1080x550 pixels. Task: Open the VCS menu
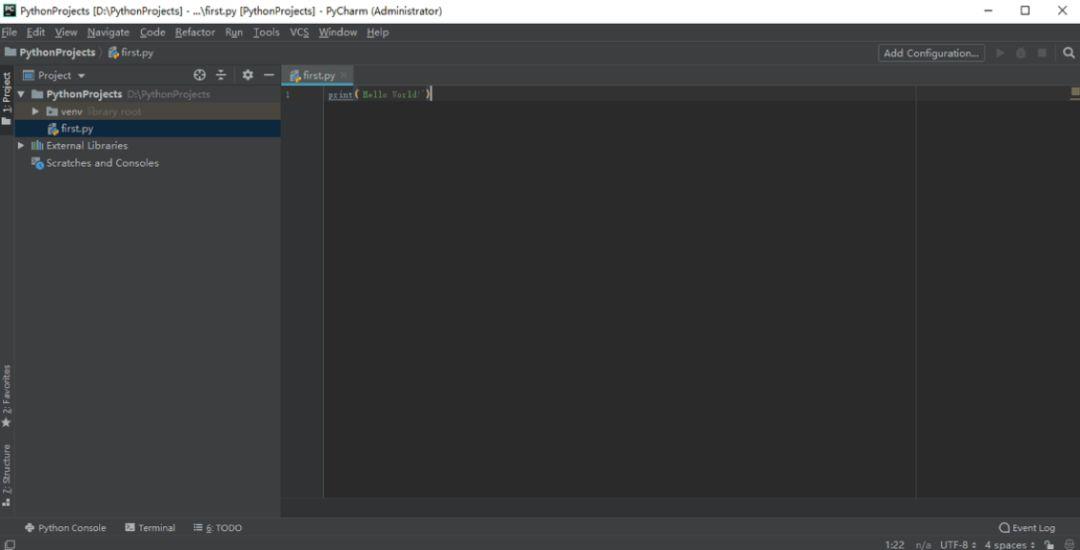coord(299,32)
